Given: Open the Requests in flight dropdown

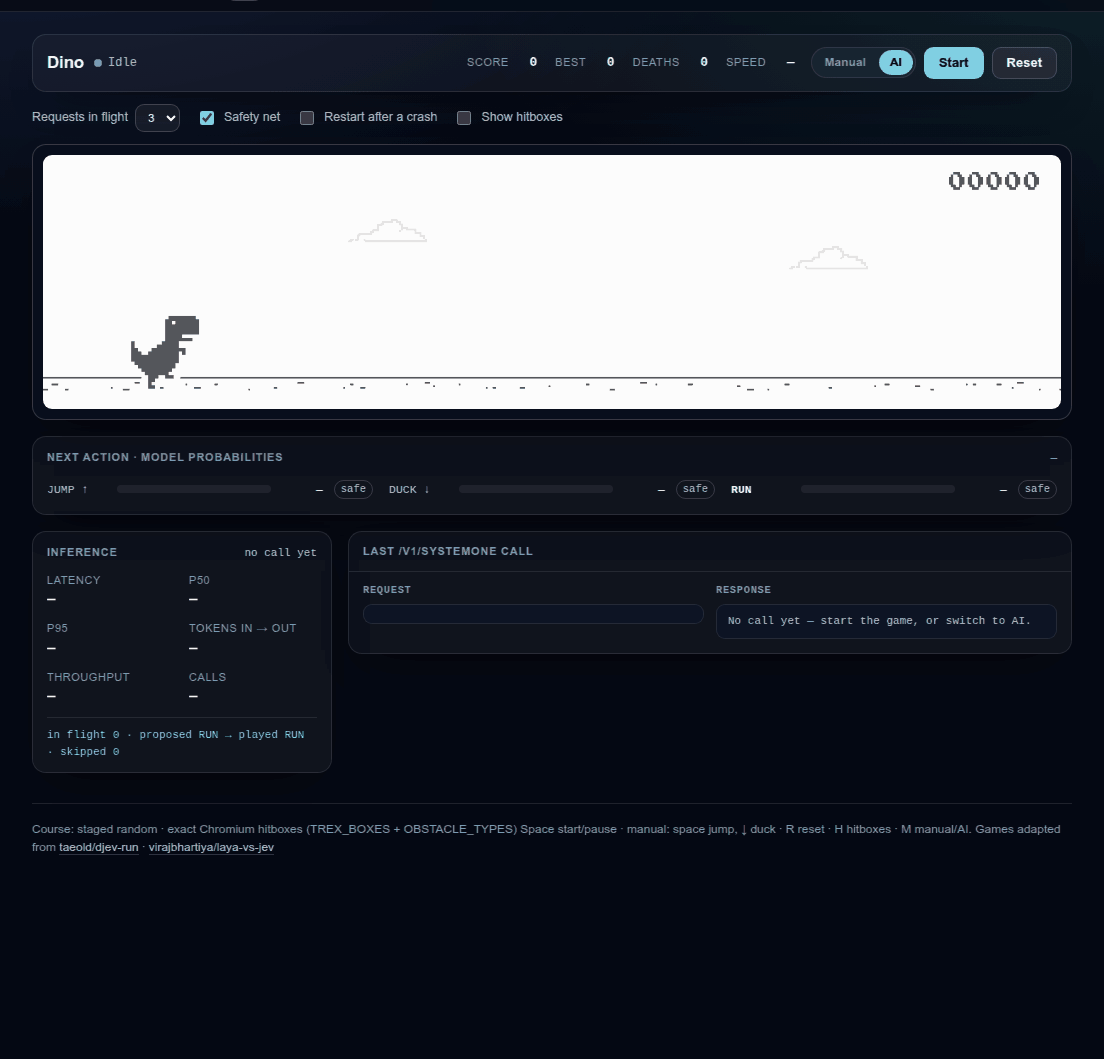Looking at the screenshot, I should (157, 118).
